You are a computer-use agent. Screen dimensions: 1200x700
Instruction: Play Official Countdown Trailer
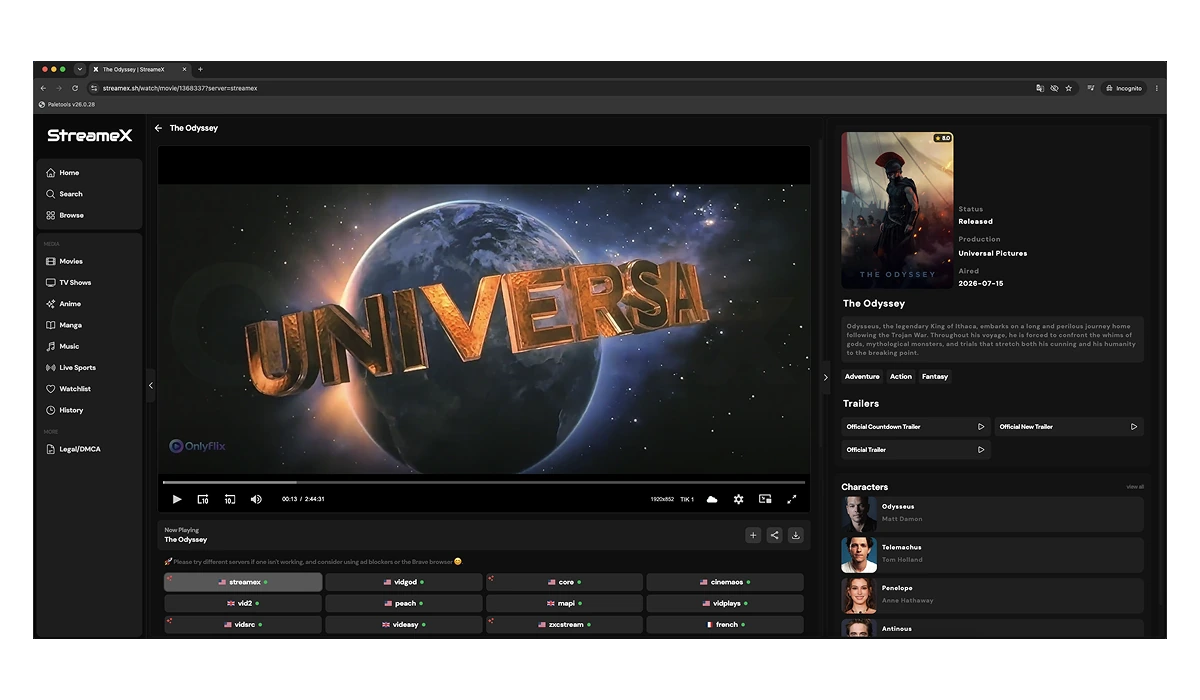tap(916, 427)
